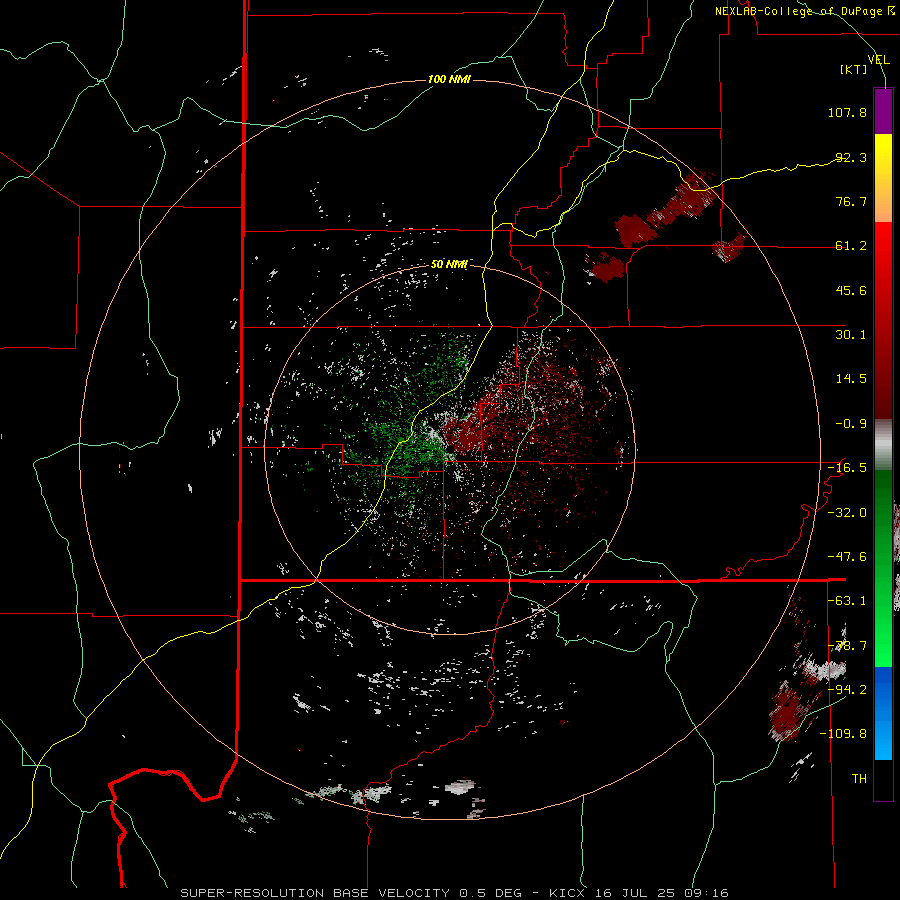Select the -47.6 velocity scale value
900x900 pixels.
pos(847,557)
